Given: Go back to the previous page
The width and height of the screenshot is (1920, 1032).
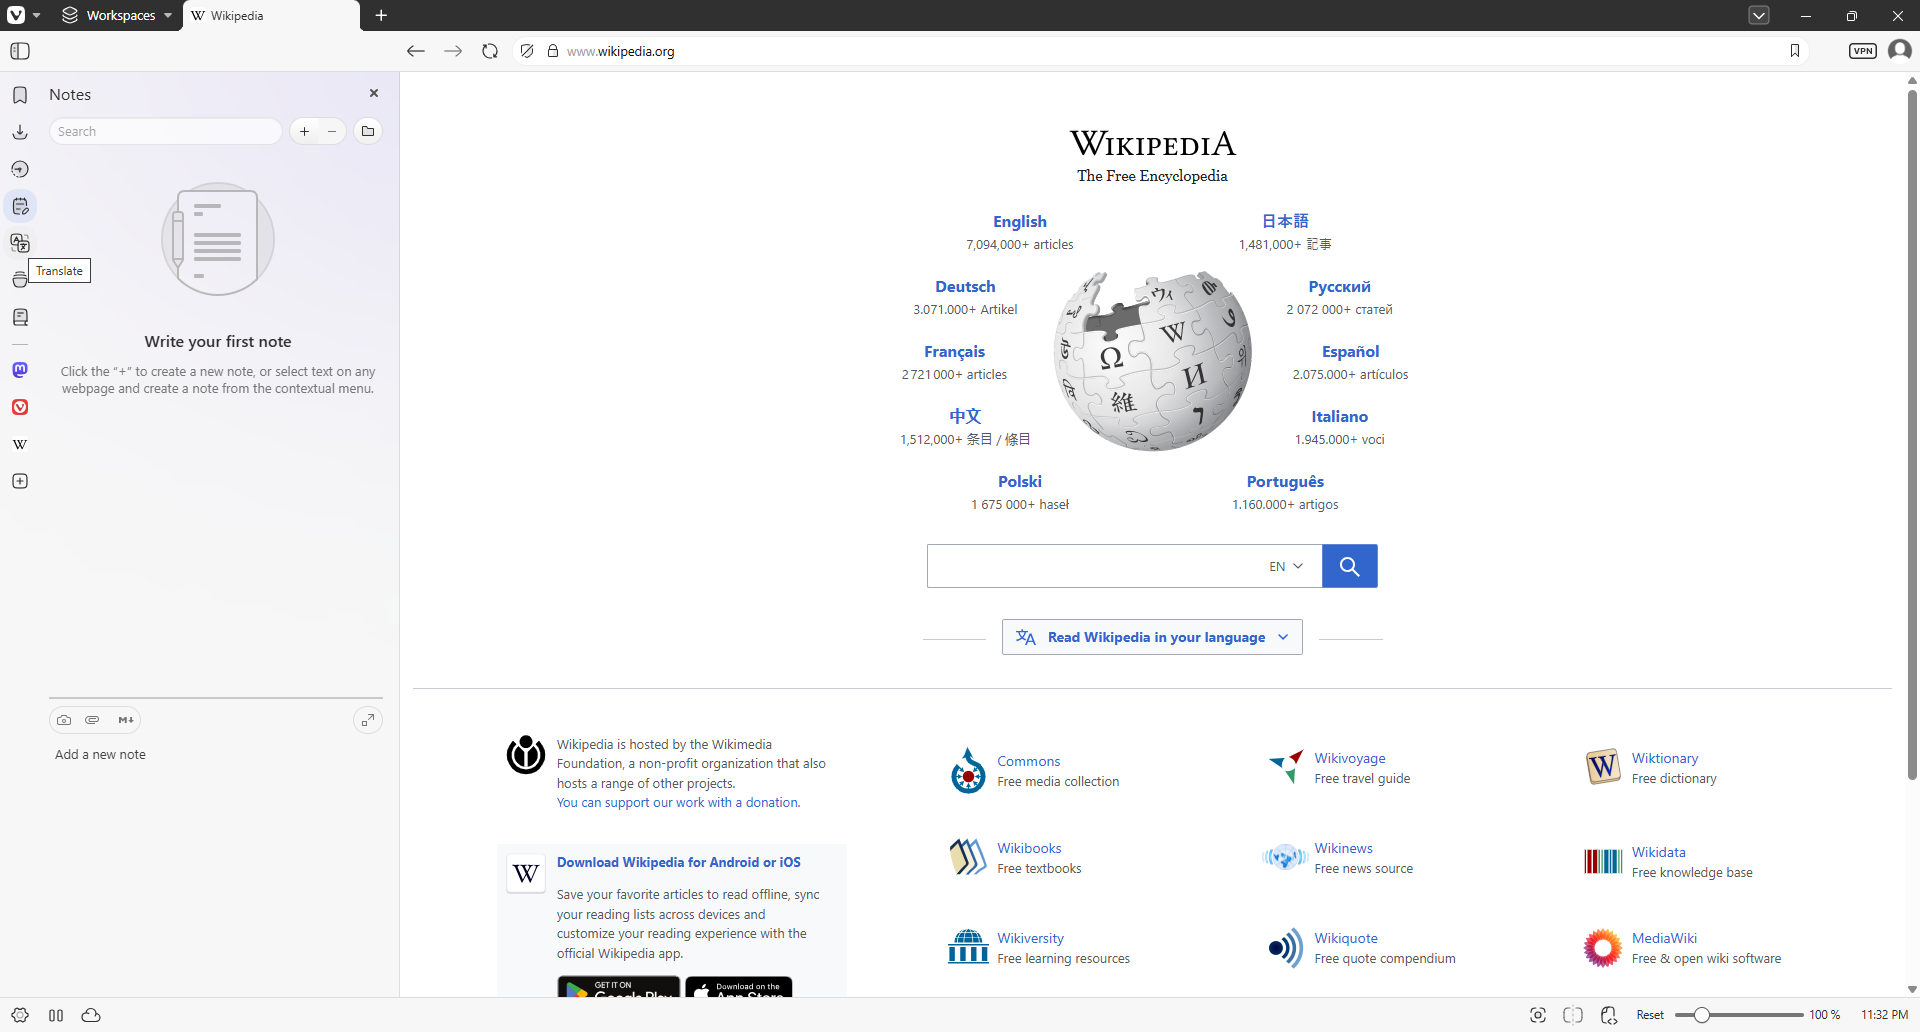Looking at the screenshot, I should coord(416,51).
